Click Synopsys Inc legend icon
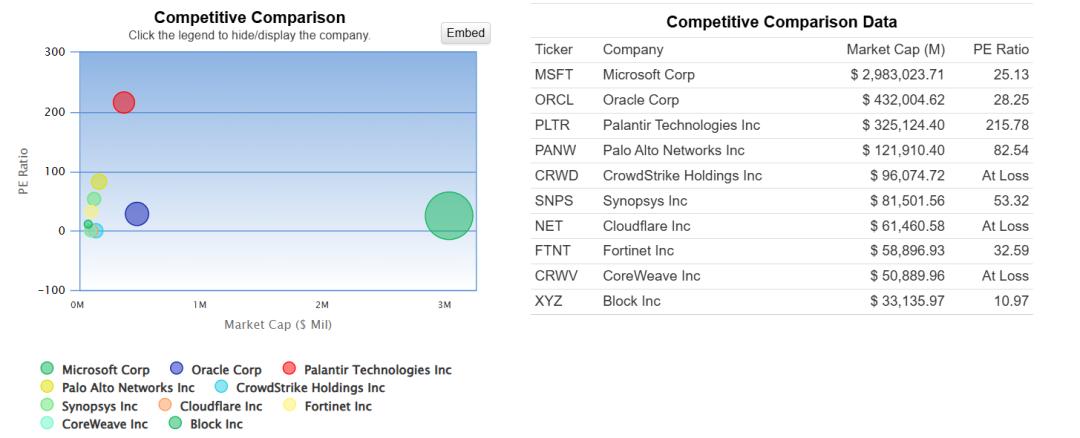 tap(47, 406)
